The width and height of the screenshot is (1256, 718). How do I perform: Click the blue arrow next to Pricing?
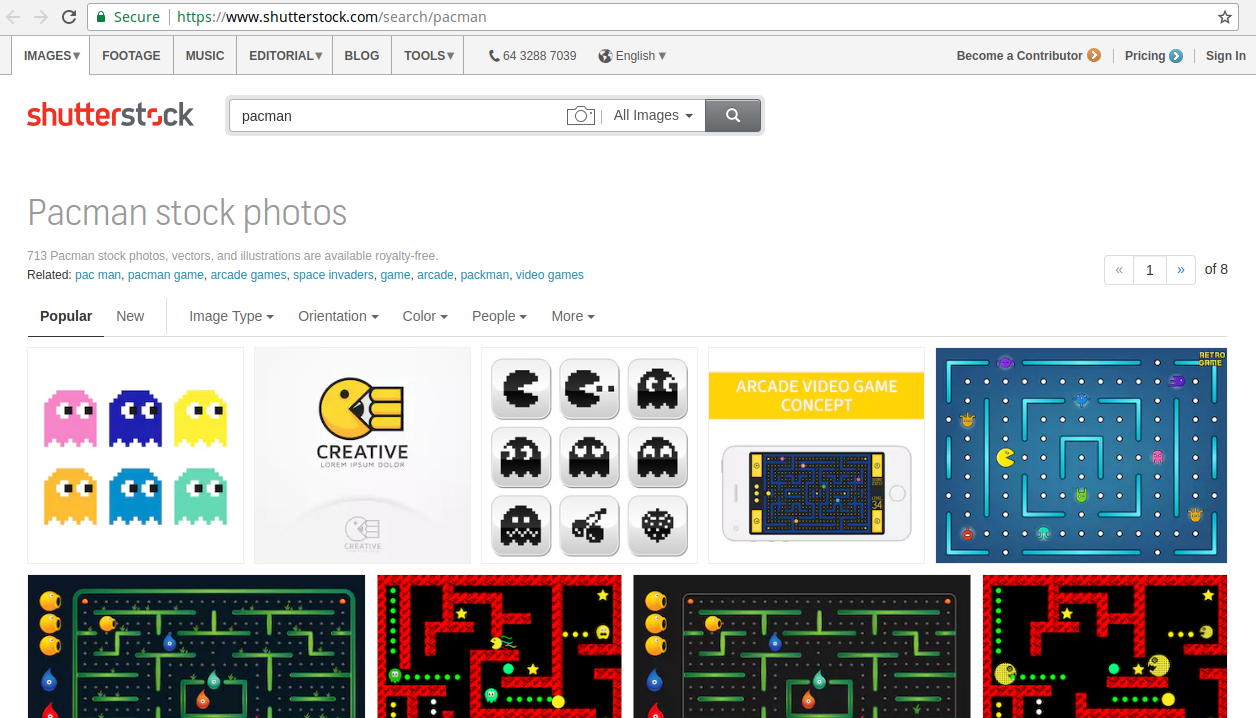pos(1176,56)
